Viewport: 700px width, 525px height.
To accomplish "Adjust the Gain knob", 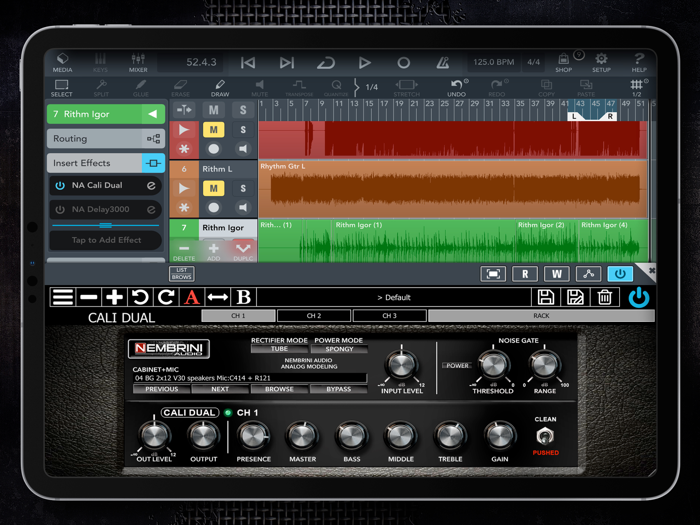I will (500, 436).
